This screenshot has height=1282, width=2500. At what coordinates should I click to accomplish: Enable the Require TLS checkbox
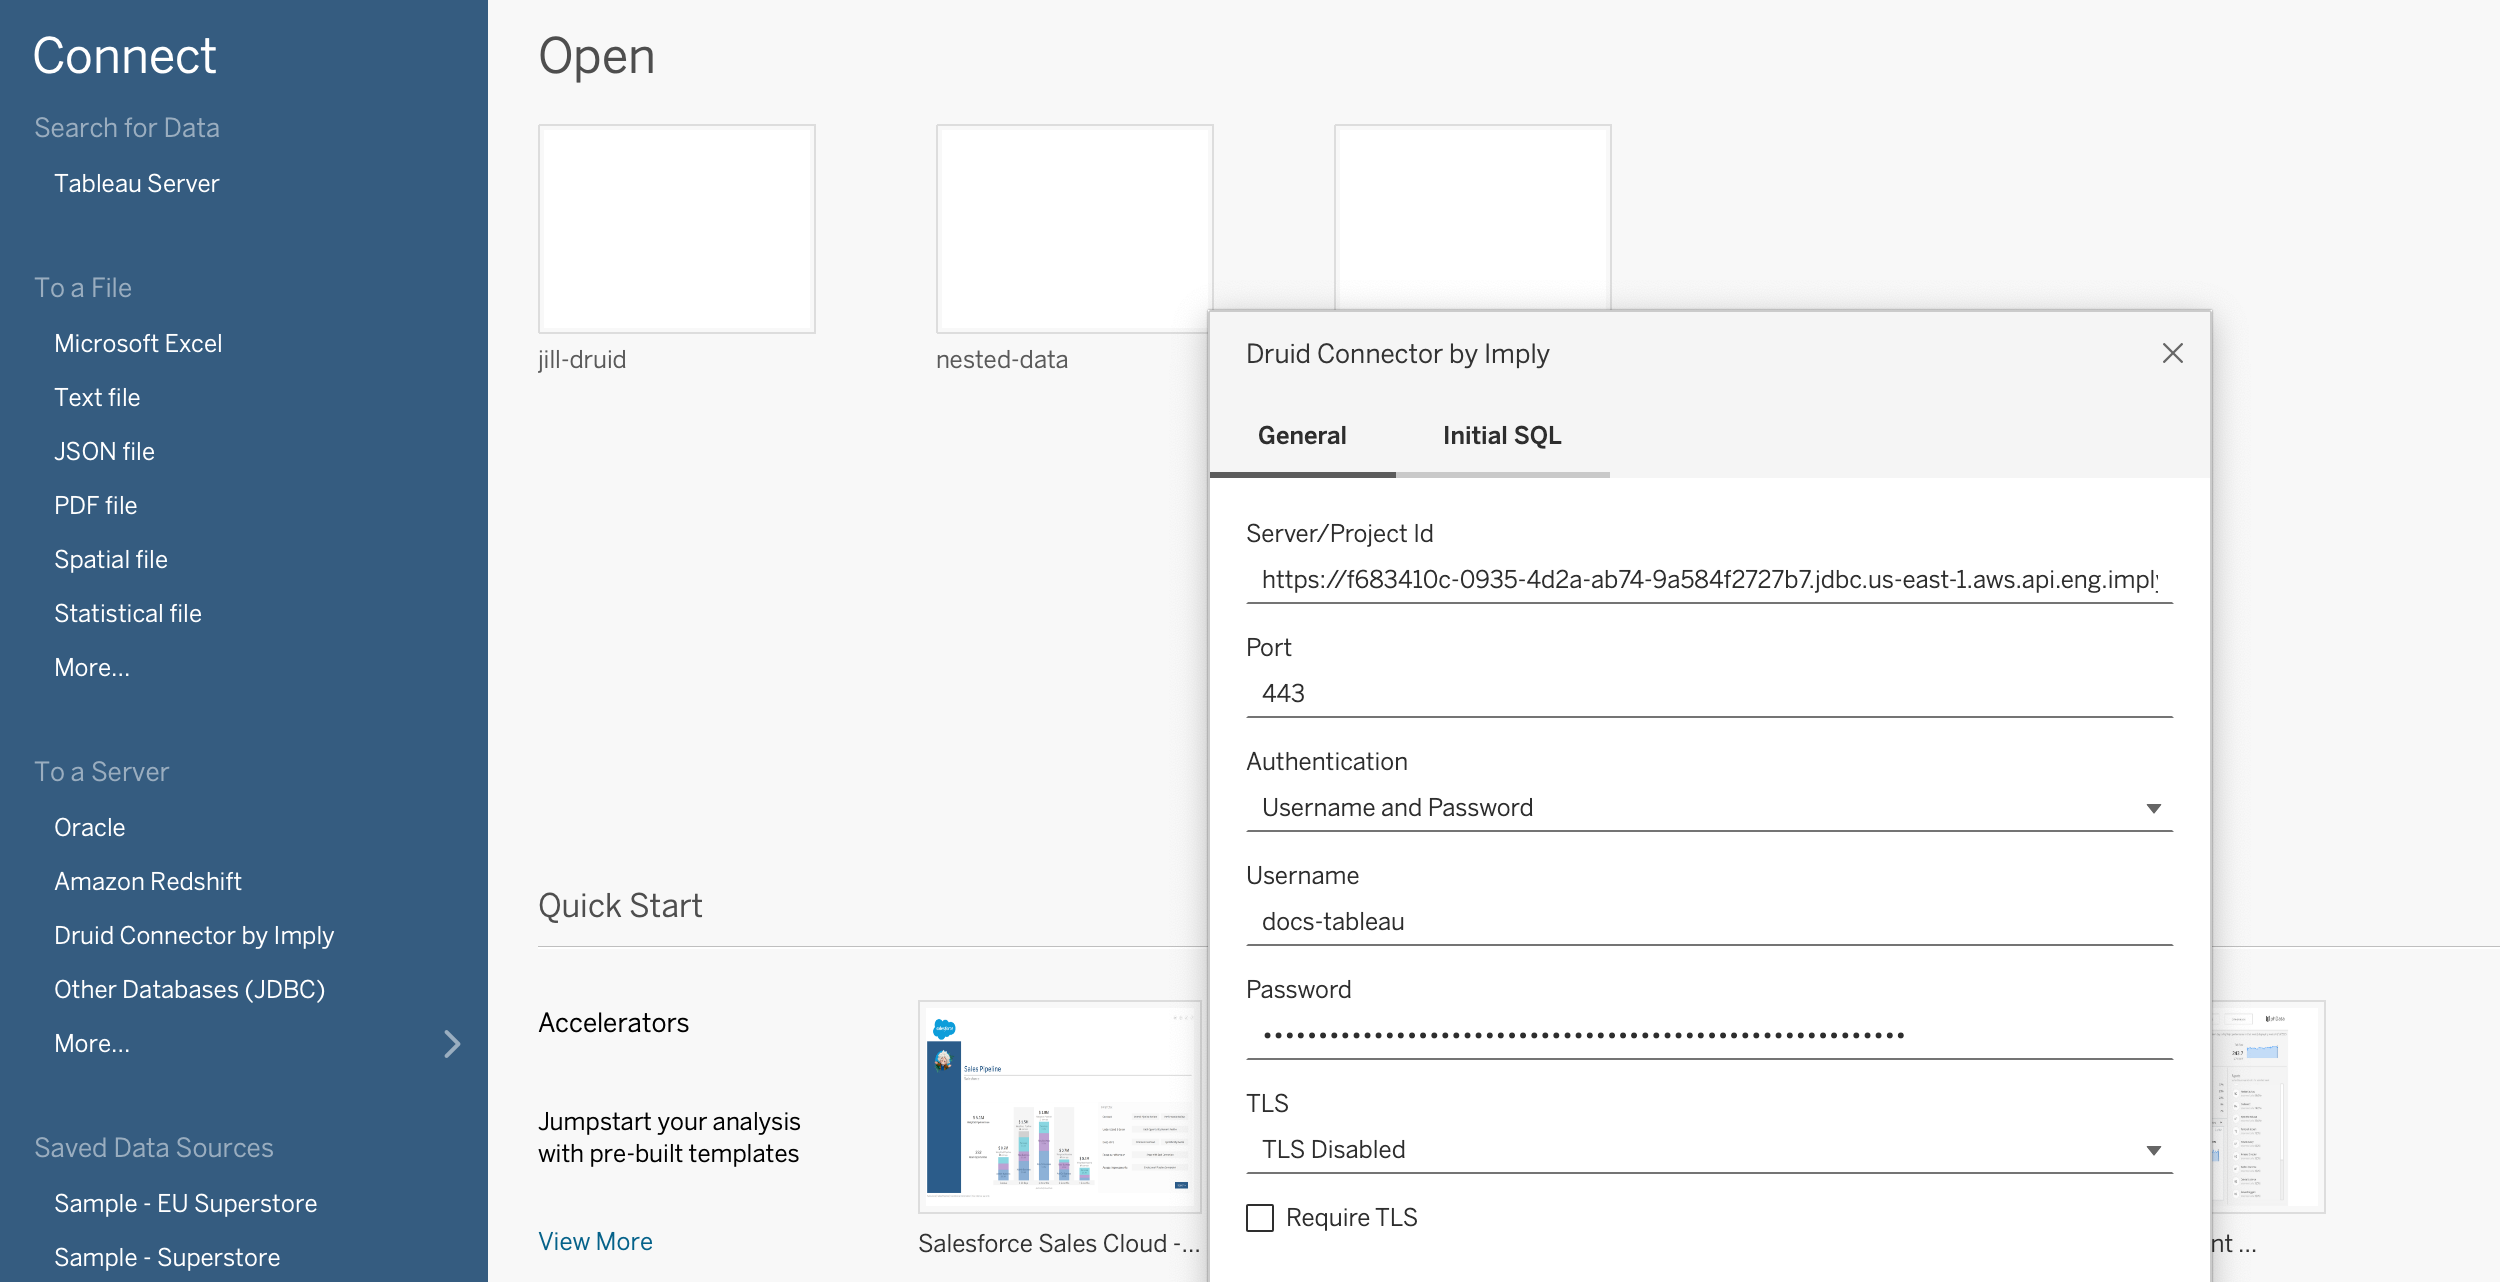click(1259, 1217)
